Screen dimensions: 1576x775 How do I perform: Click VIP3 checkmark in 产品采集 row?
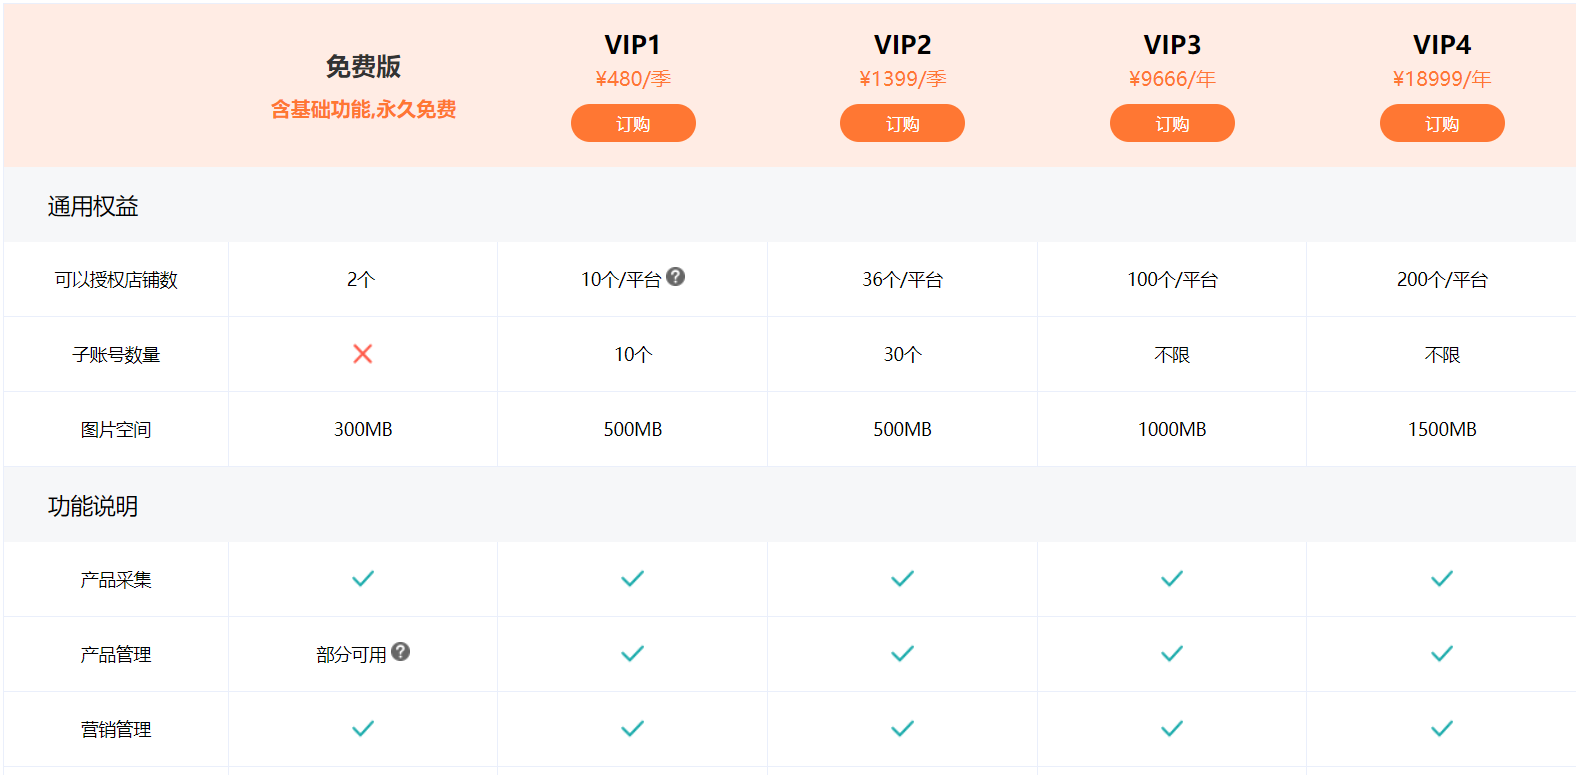1172,579
